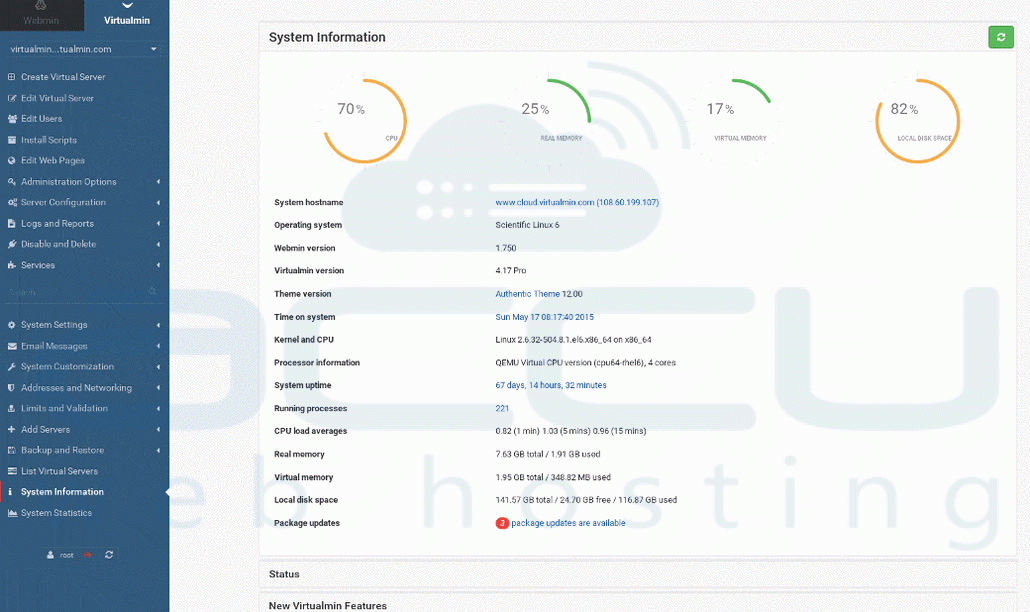Click the System Information panel heading

point(327,37)
